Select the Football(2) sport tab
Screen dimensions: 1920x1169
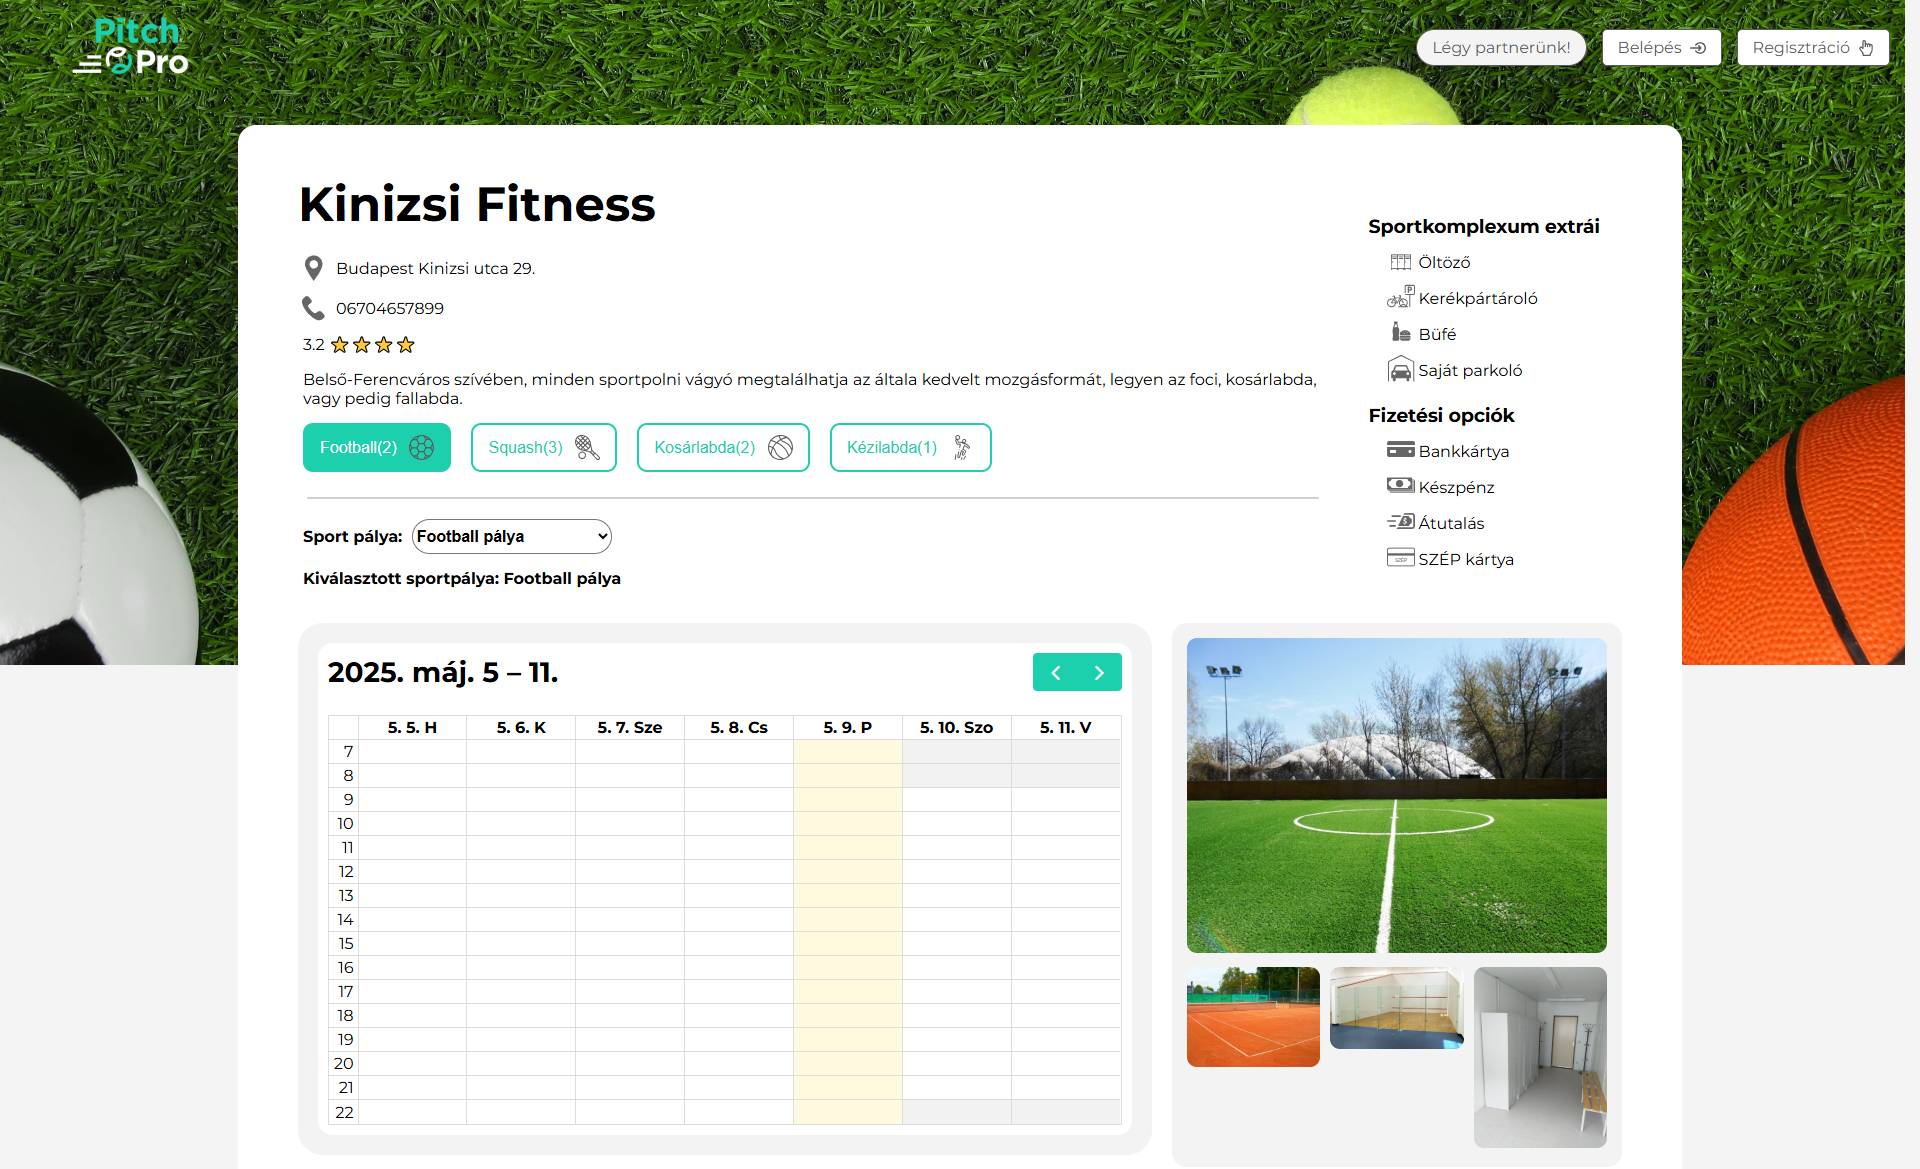pos(376,447)
